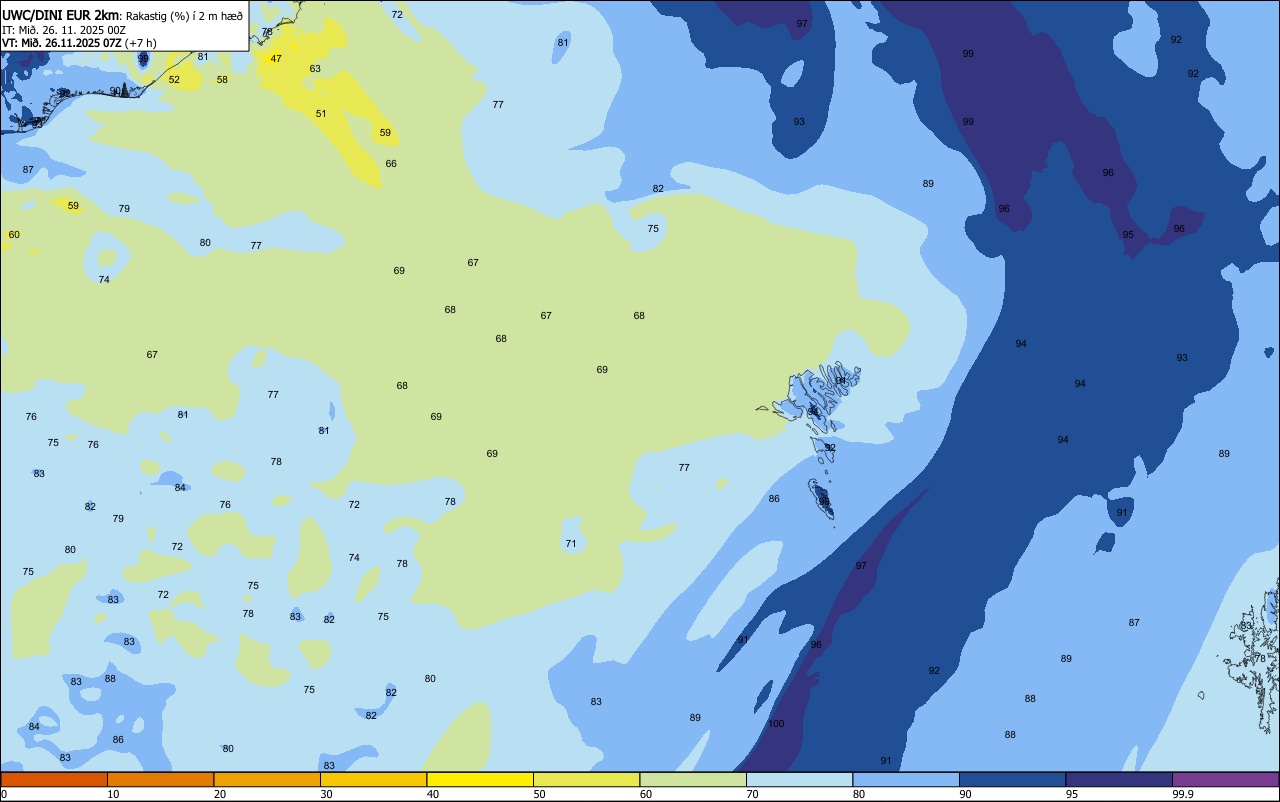Click the purple legend swatch above 99.9
Viewport: 1280px width, 802px height.
coord(1225,779)
